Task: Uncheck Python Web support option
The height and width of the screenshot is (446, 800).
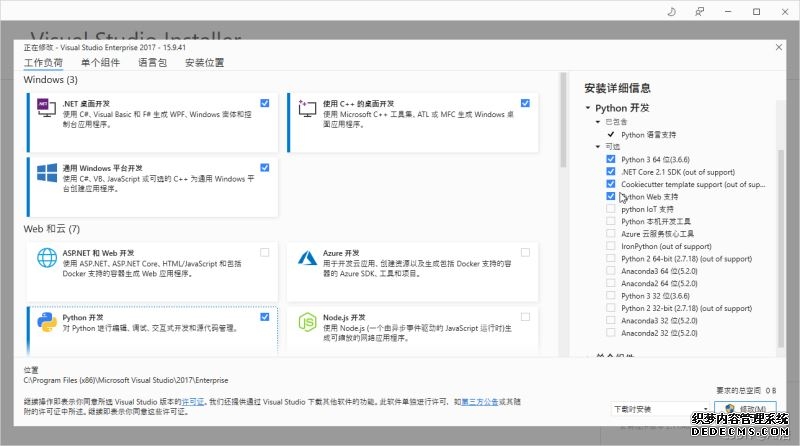Action: (x=610, y=196)
